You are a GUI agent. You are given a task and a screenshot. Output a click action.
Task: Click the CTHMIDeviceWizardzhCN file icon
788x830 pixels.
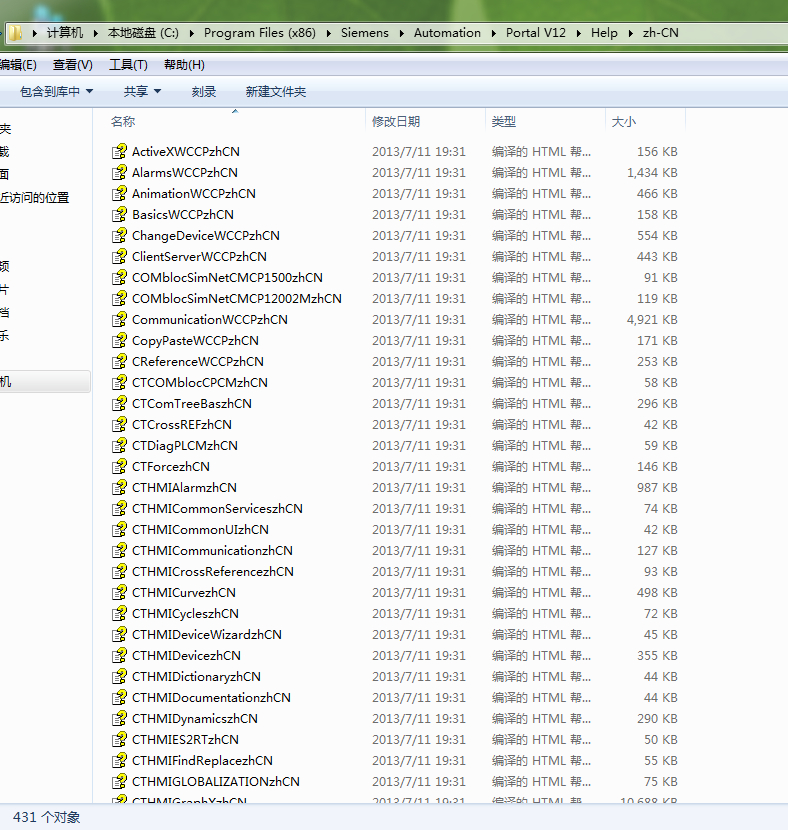click(120, 635)
